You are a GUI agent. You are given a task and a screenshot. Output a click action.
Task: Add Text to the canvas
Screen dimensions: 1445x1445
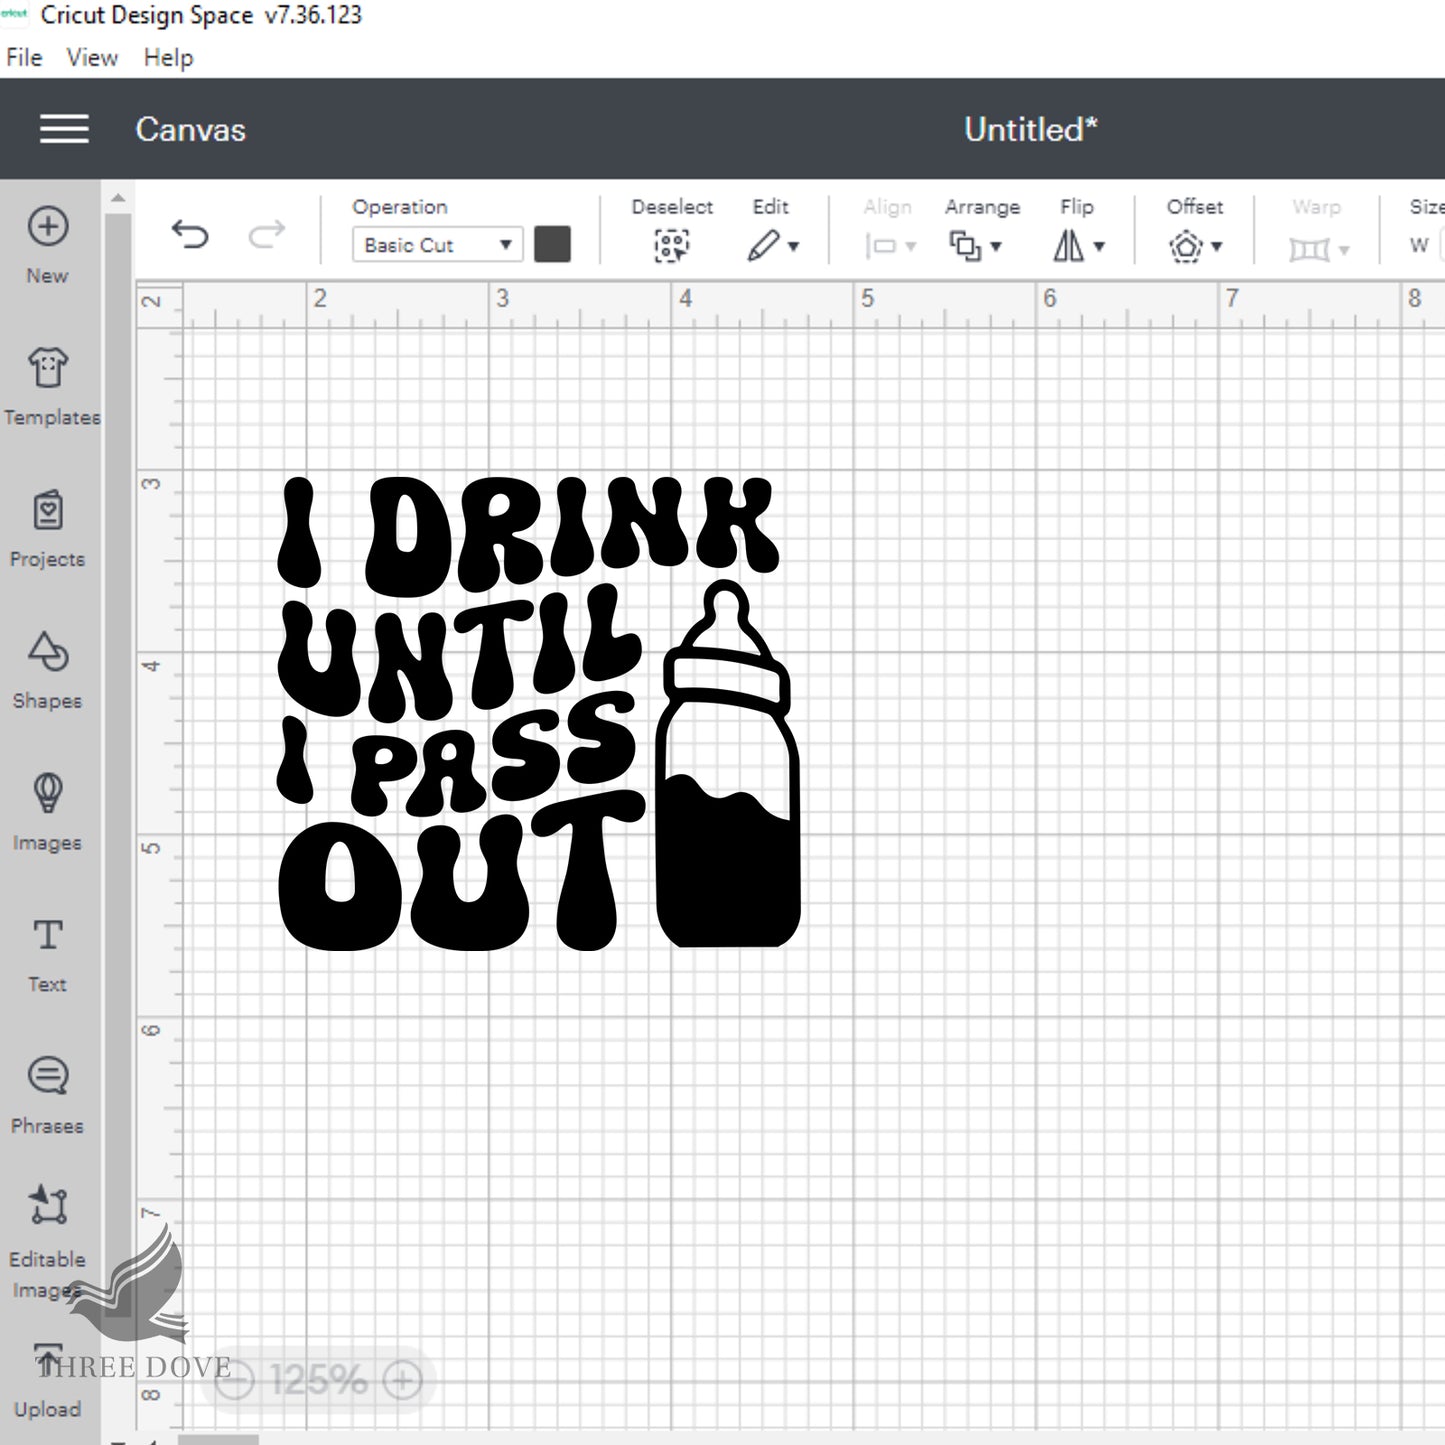tap(47, 955)
